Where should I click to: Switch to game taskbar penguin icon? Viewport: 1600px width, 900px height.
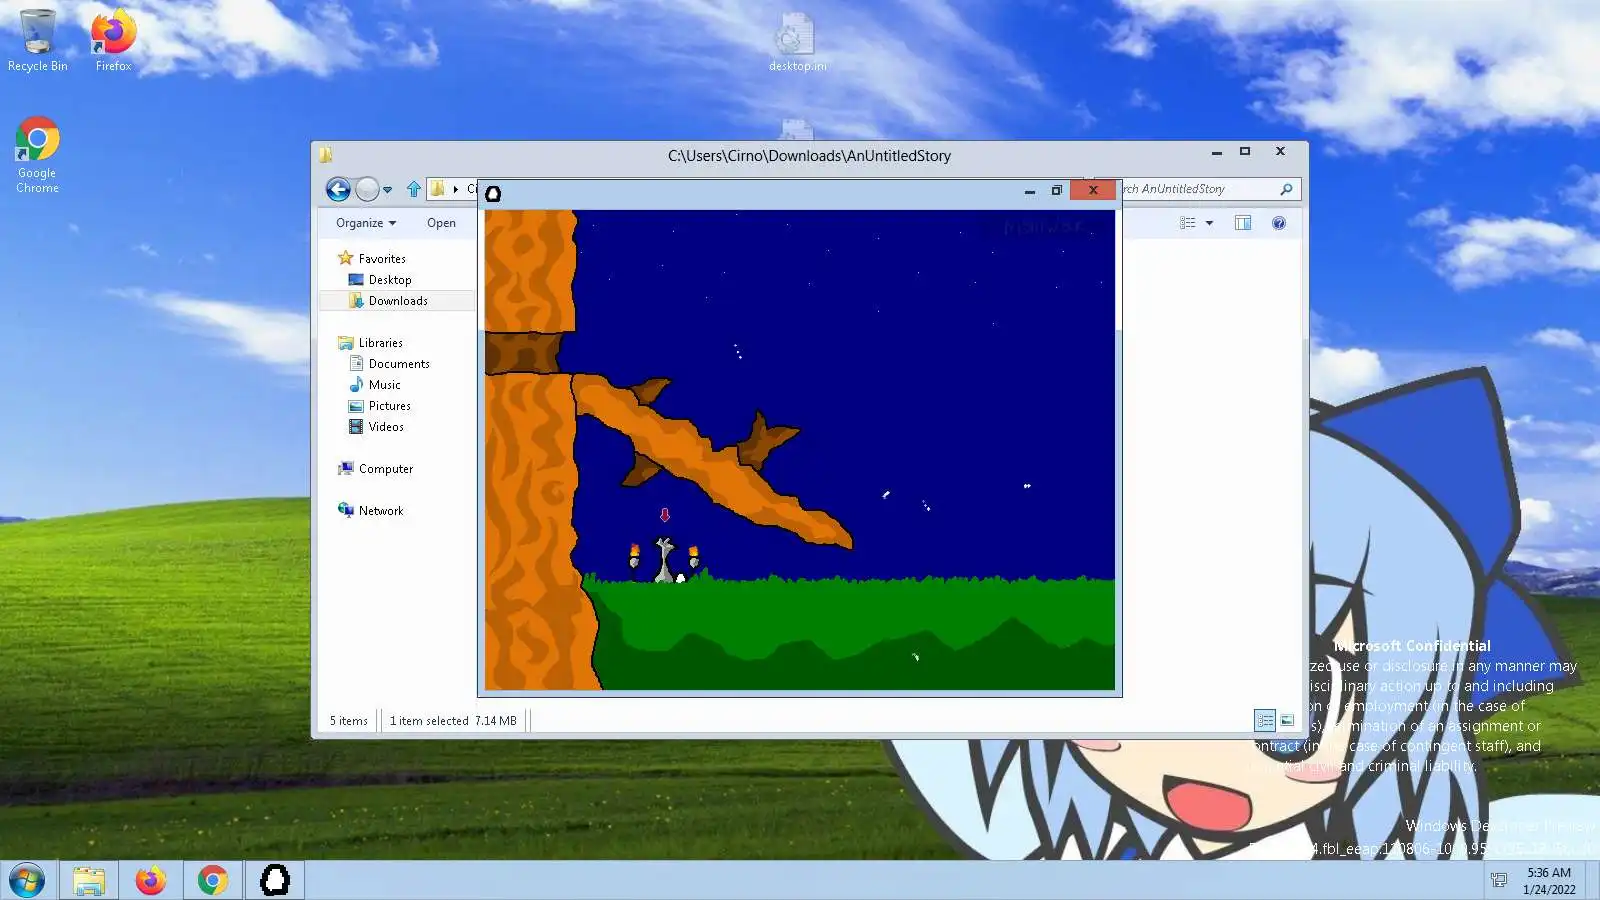pyautogui.click(x=275, y=881)
